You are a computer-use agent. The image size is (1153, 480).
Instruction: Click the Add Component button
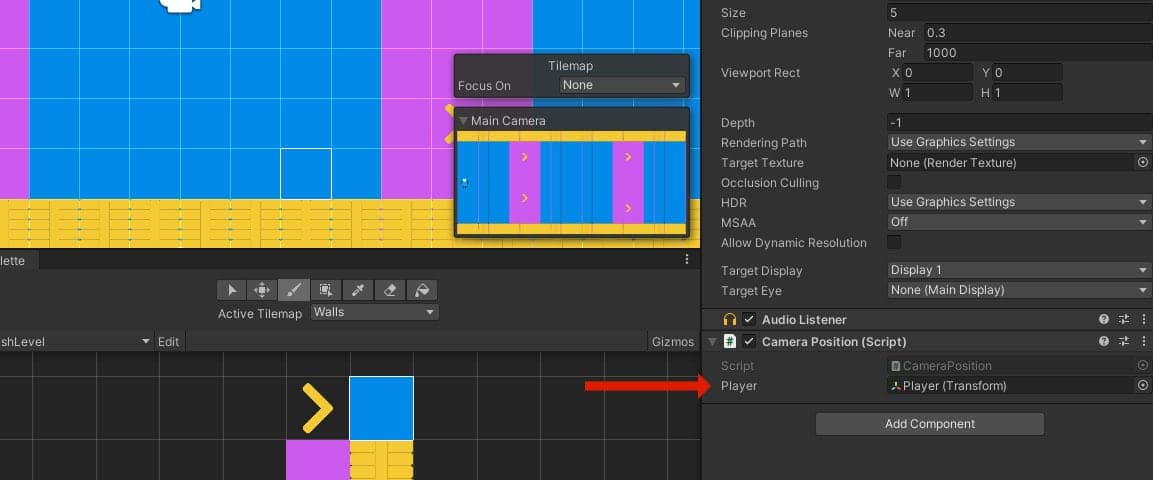pyautogui.click(x=929, y=424)
